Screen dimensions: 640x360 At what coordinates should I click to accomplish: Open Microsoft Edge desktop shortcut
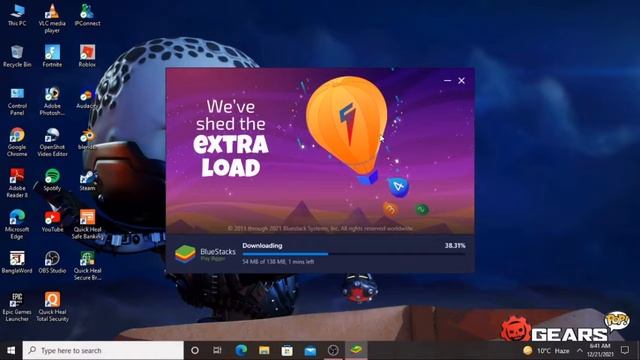coord(17,224)
